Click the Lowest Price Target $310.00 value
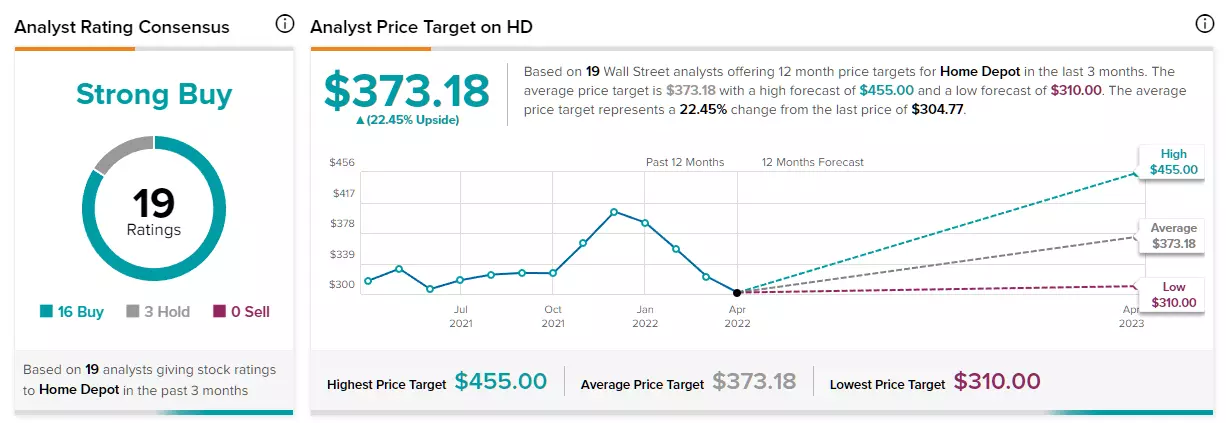Viewport: 1226px width, 423px height. pyautogui.click(x=997, y=381)
